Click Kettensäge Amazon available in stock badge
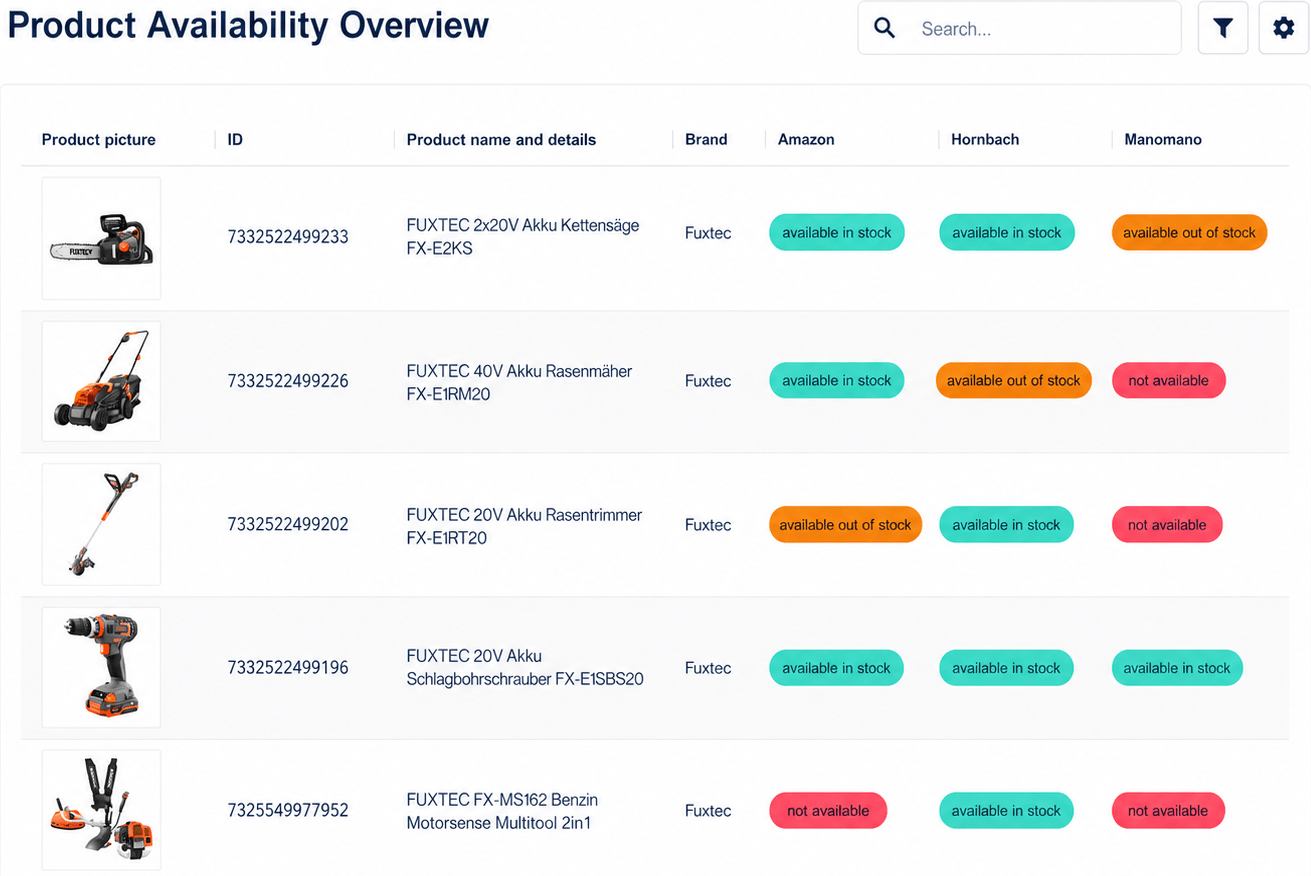 click(837, 233)
